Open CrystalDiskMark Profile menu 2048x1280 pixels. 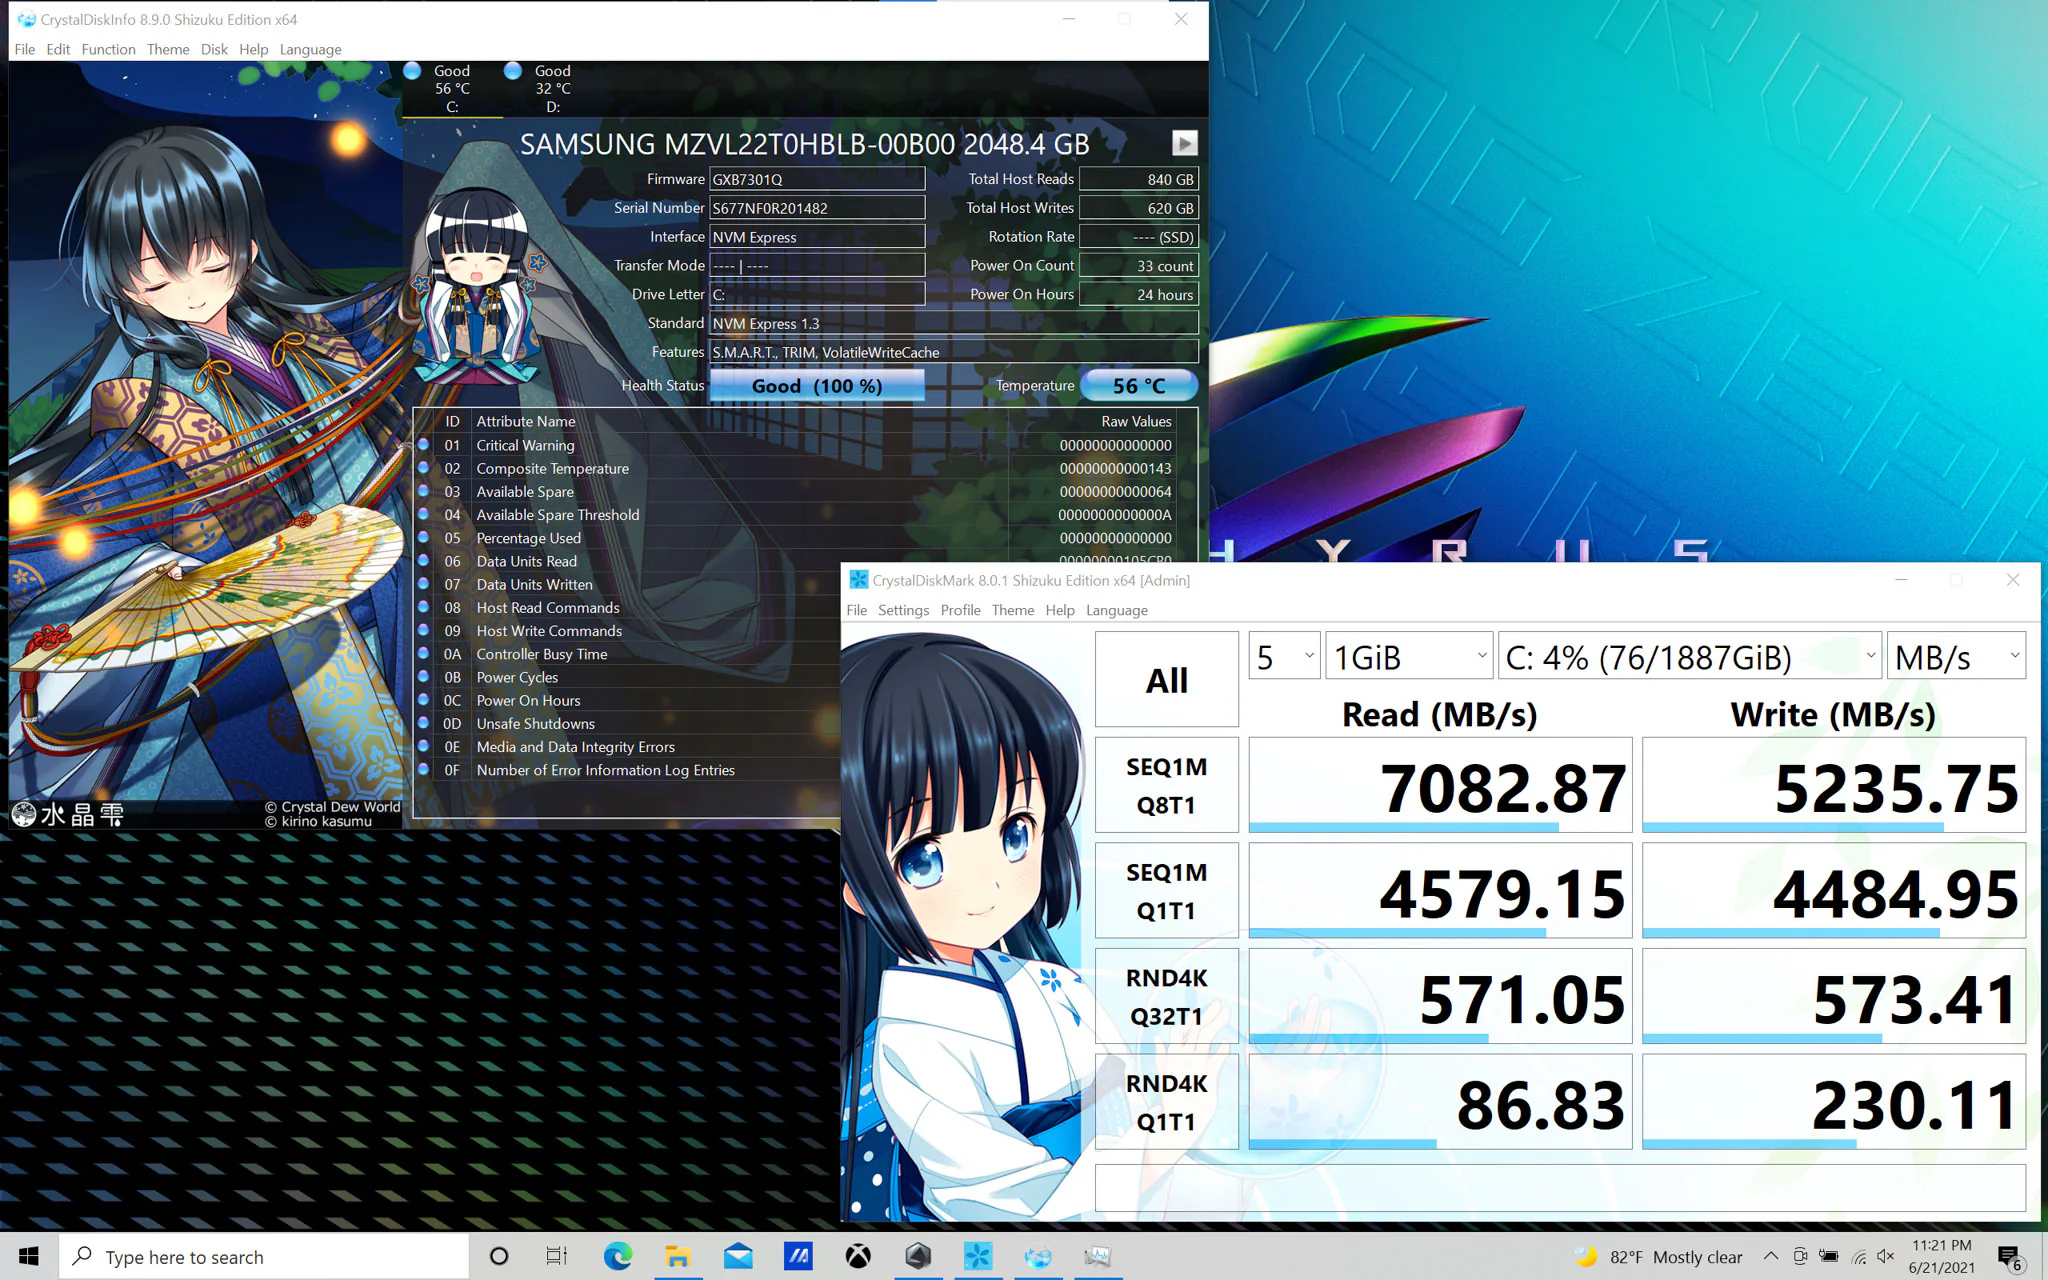(x=960, y=610)
